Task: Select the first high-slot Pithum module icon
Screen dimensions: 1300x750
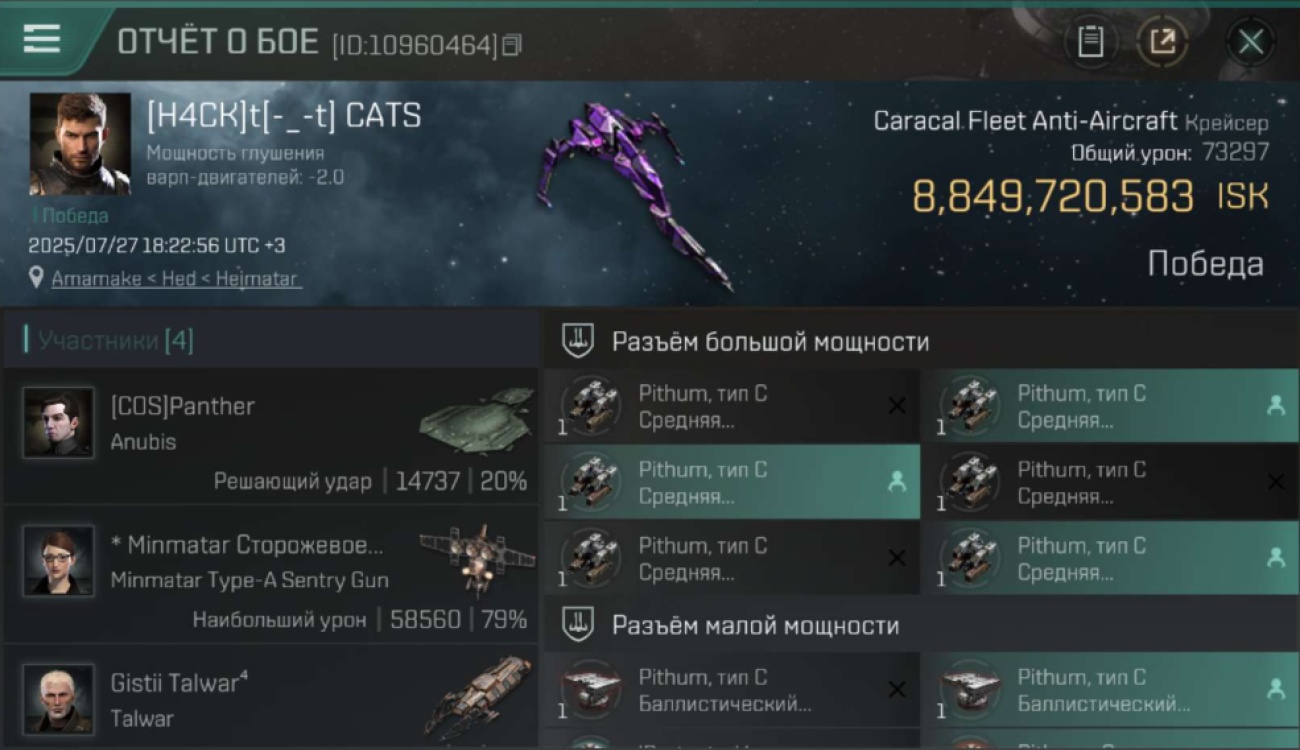Action: tap(590, 406)
